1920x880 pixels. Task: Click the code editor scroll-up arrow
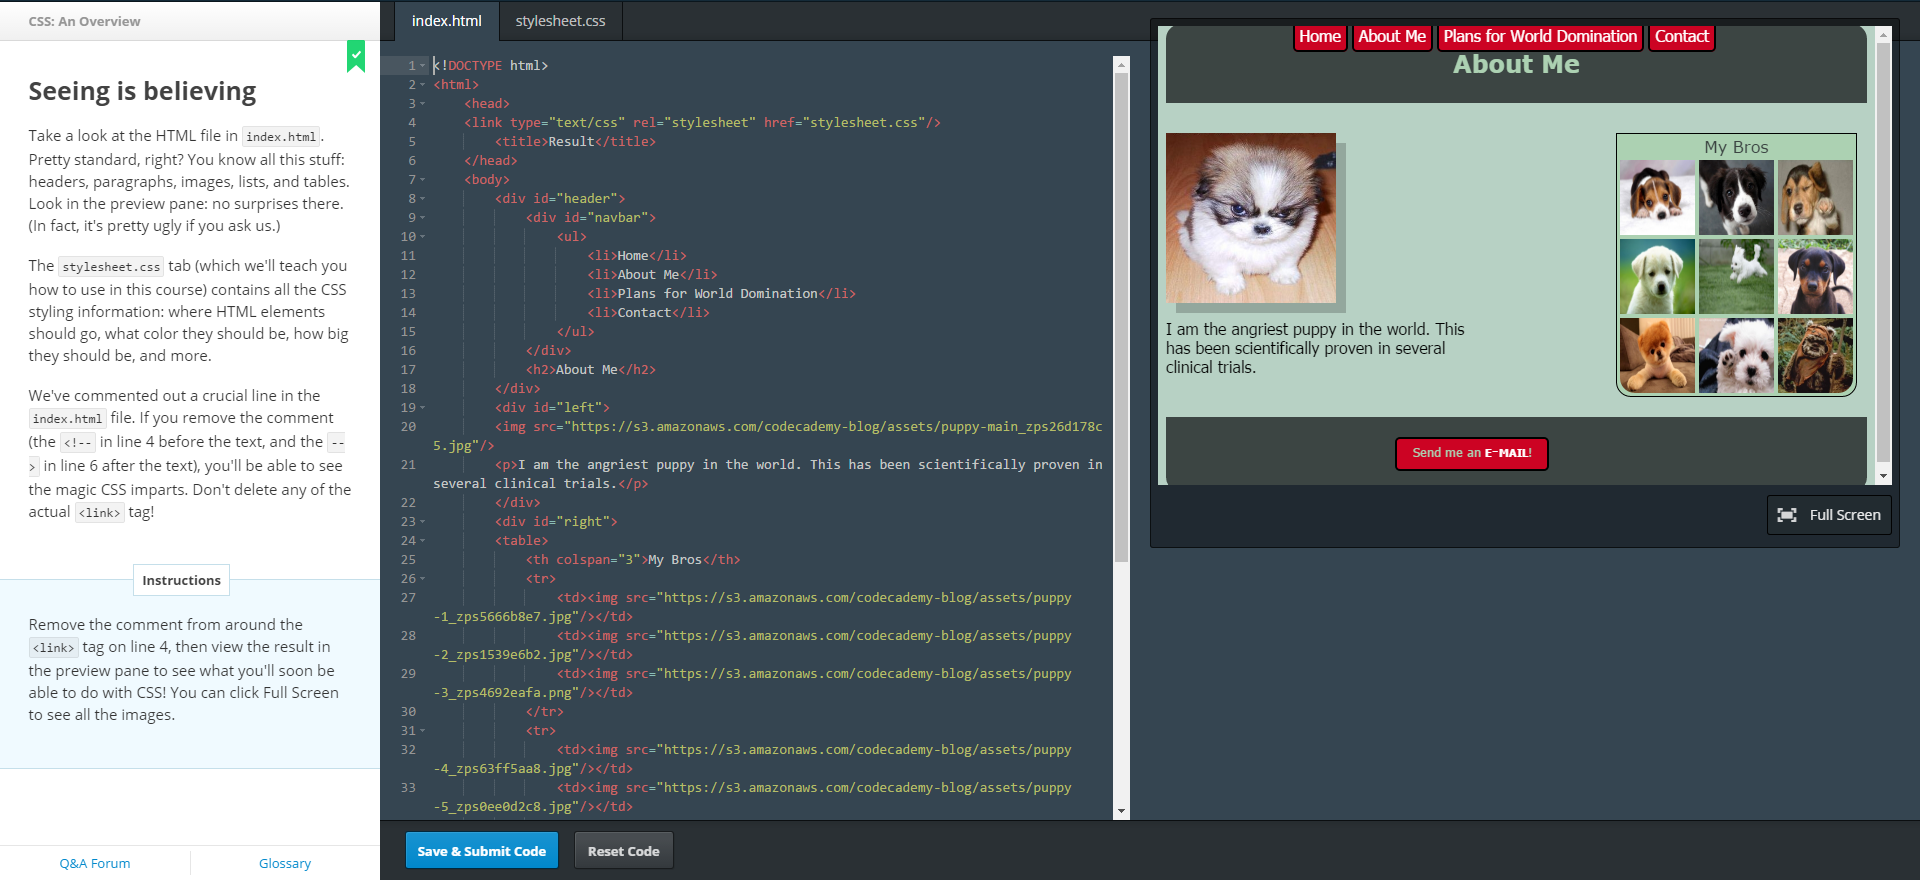point(1121,65)
